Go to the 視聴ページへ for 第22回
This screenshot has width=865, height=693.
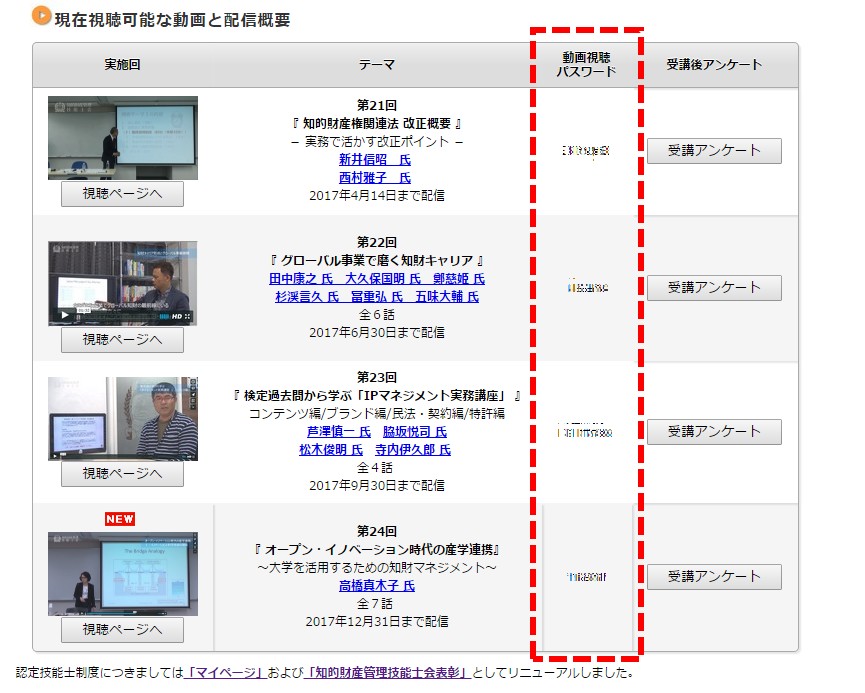click(x=122, y=340)
